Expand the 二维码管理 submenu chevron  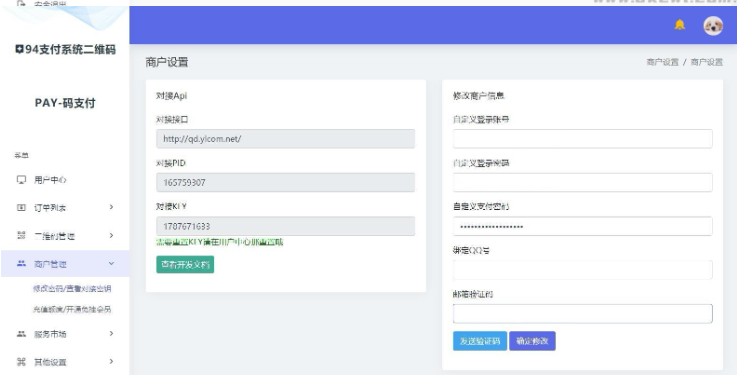coord(111,235)
